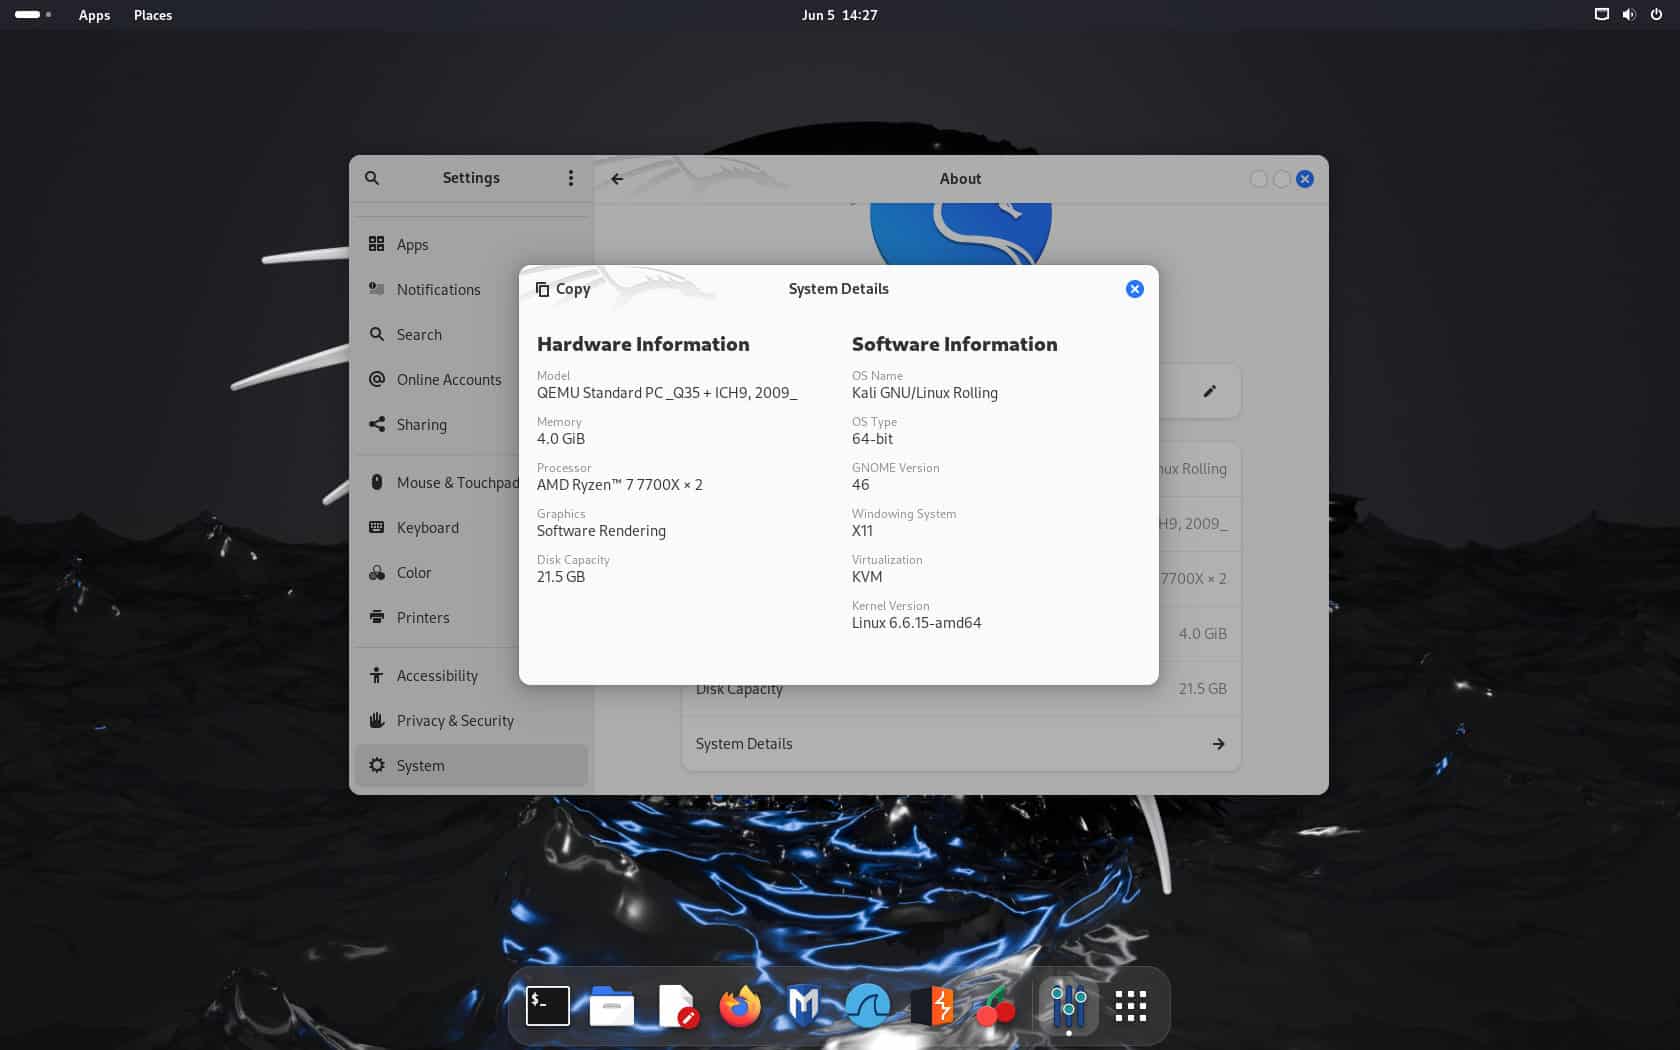Open Printers settings from the sidebar

tap(422, 617)
